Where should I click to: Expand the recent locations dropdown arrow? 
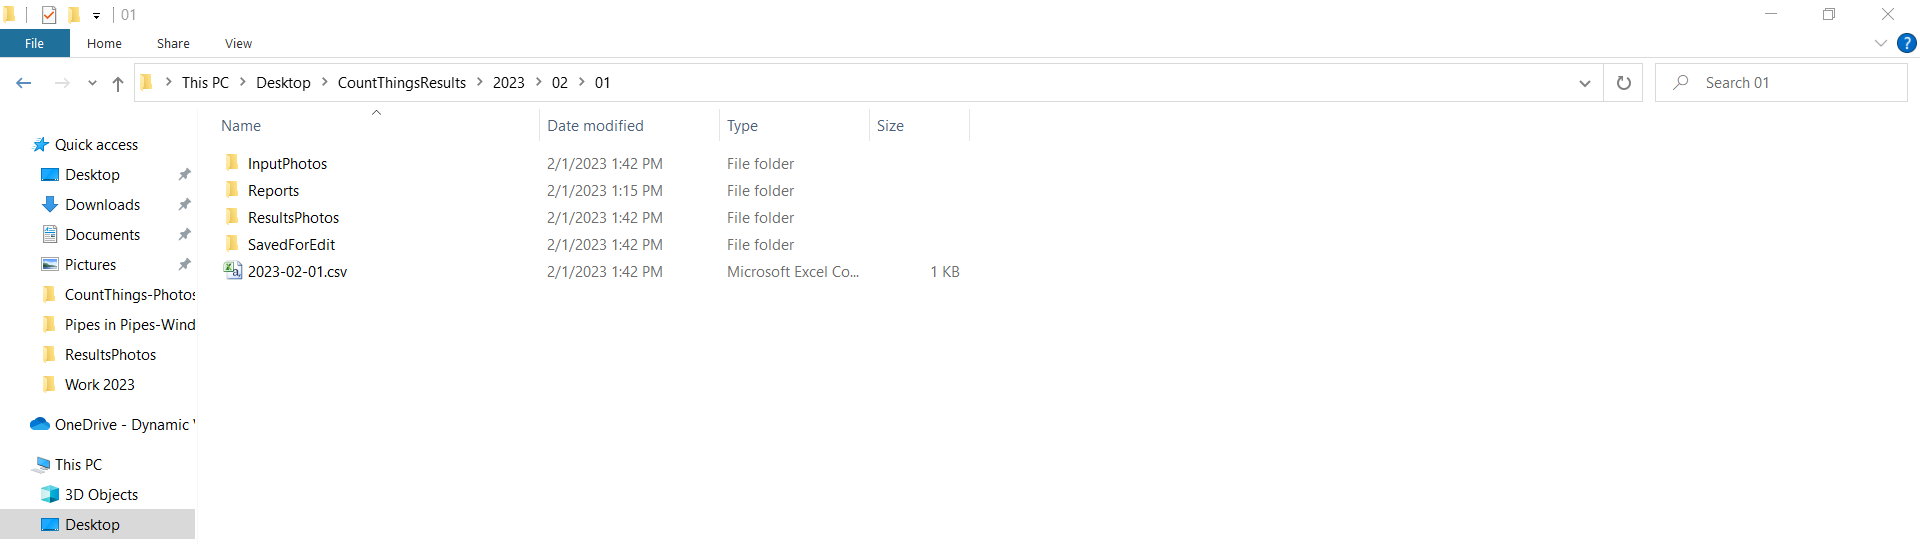click(x=92, y=83)
